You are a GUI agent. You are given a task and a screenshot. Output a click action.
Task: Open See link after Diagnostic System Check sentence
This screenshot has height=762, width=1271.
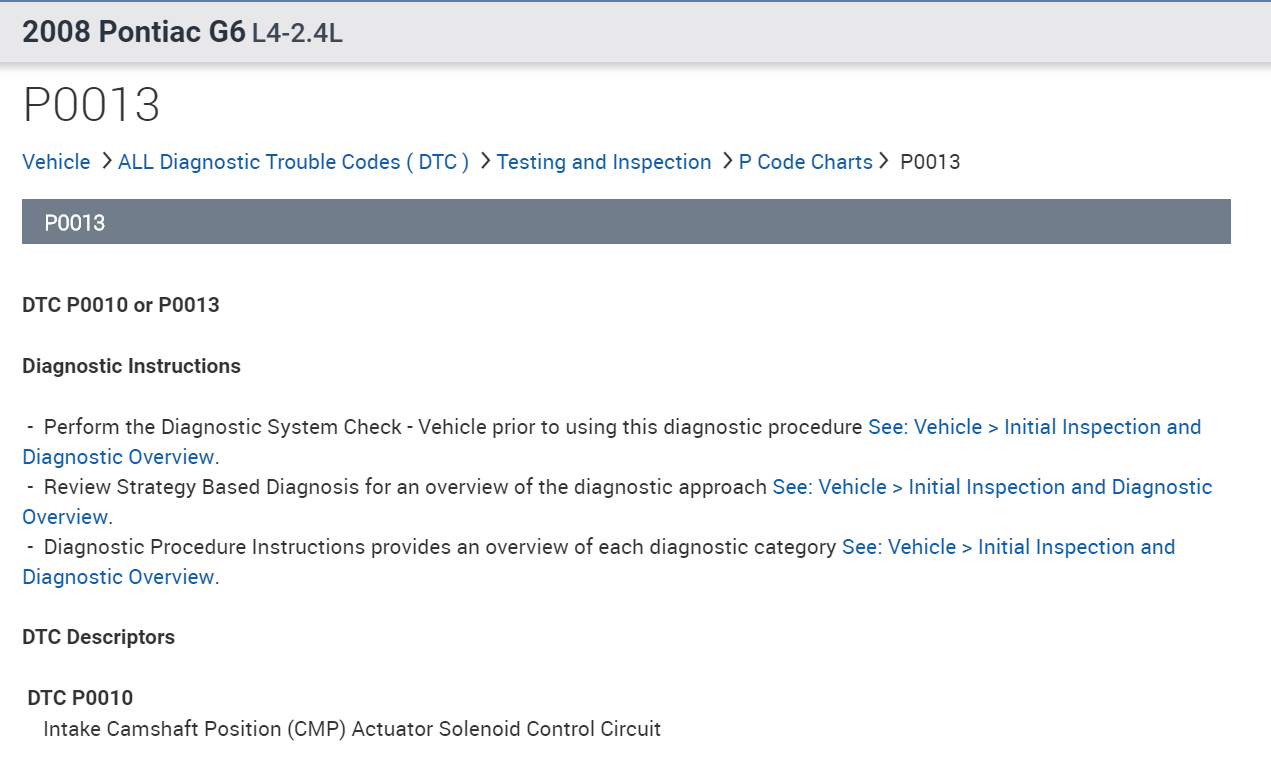tap(1034, 427)
